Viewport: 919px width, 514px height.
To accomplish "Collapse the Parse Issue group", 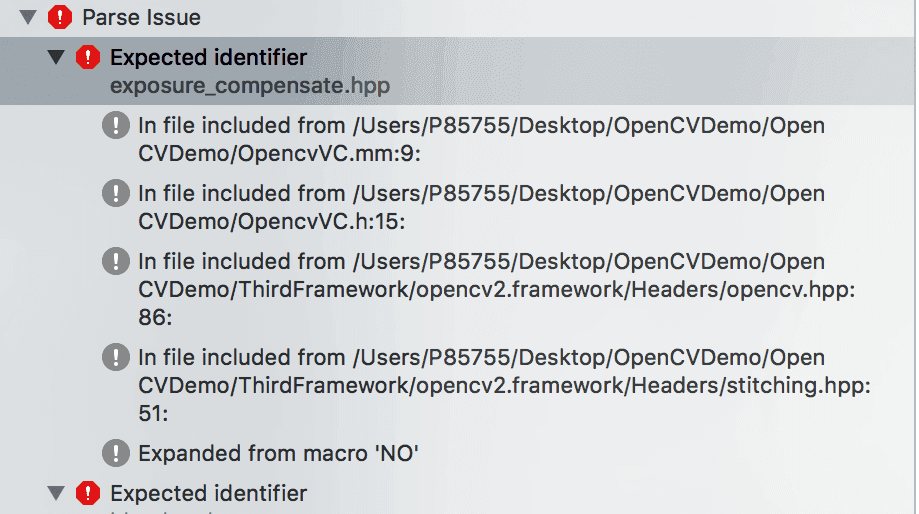I will click(28, 17).
